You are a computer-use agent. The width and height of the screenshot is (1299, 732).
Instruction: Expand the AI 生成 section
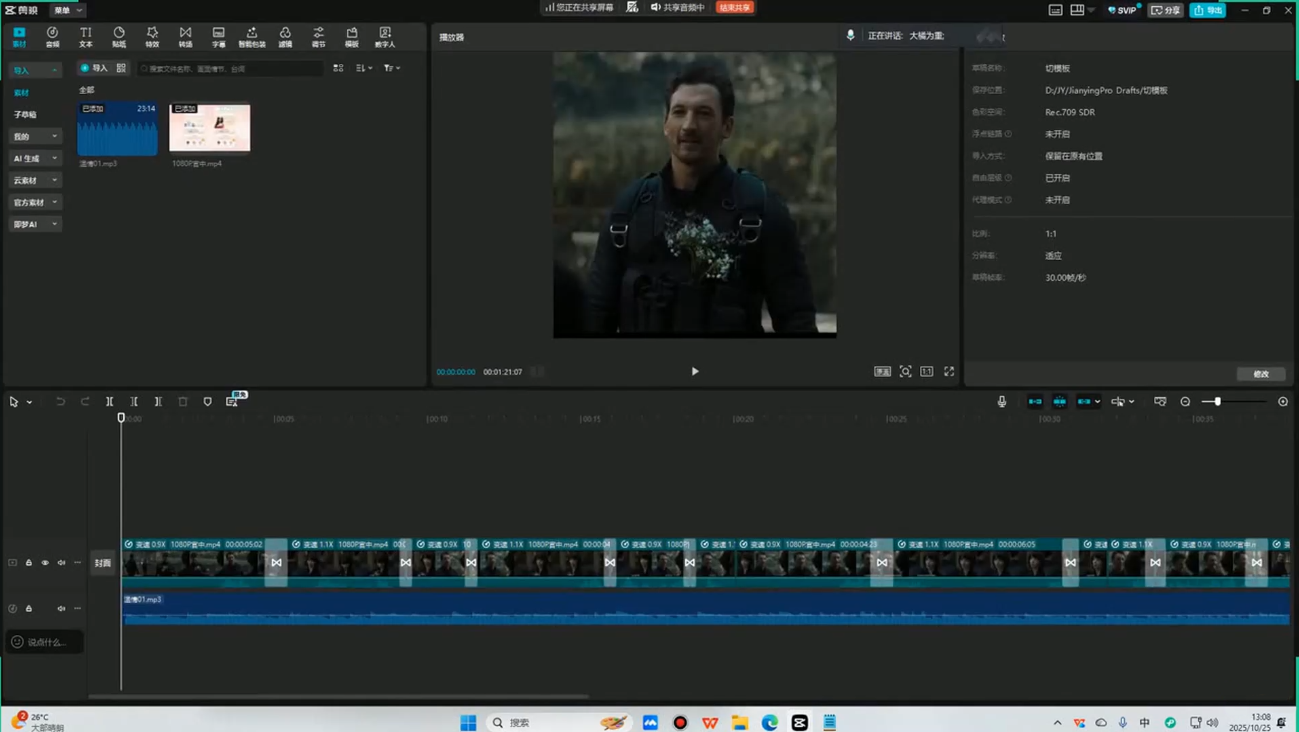(35, 158)
